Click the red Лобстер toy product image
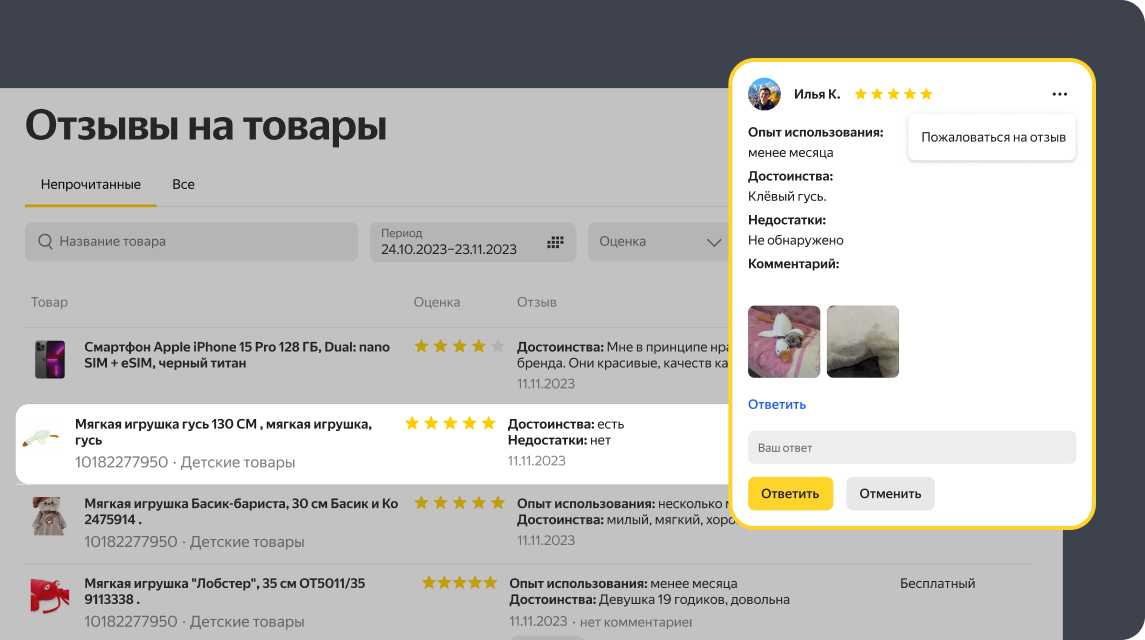Screen dimensions: 1145x640 [50, 595]
